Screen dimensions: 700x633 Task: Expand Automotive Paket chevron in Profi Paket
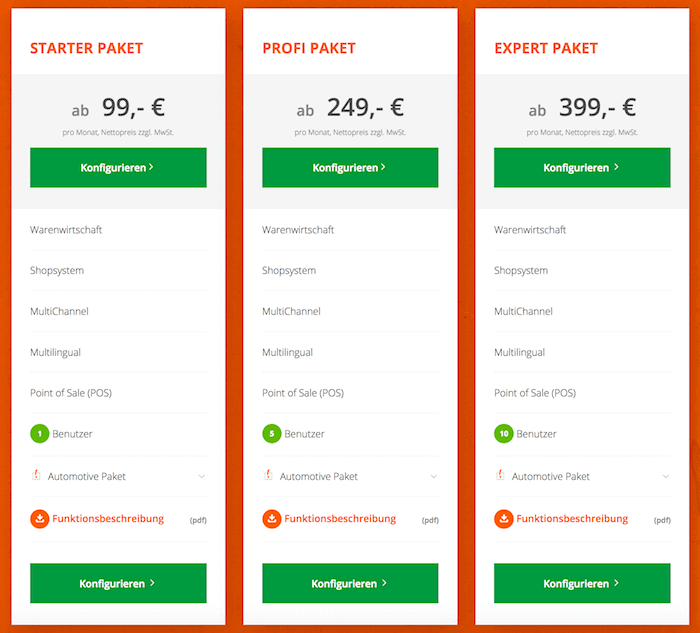(433, 476)
